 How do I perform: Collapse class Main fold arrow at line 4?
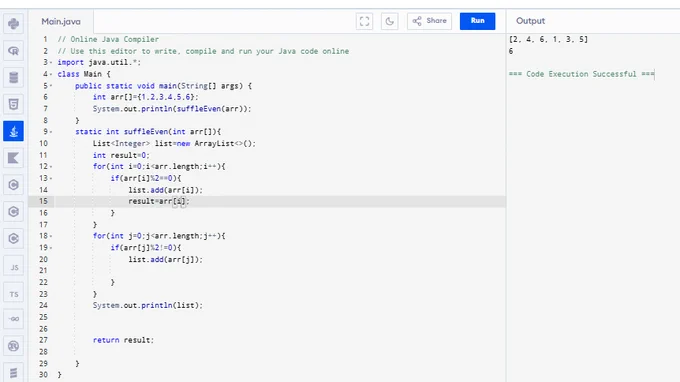(51, 74)
